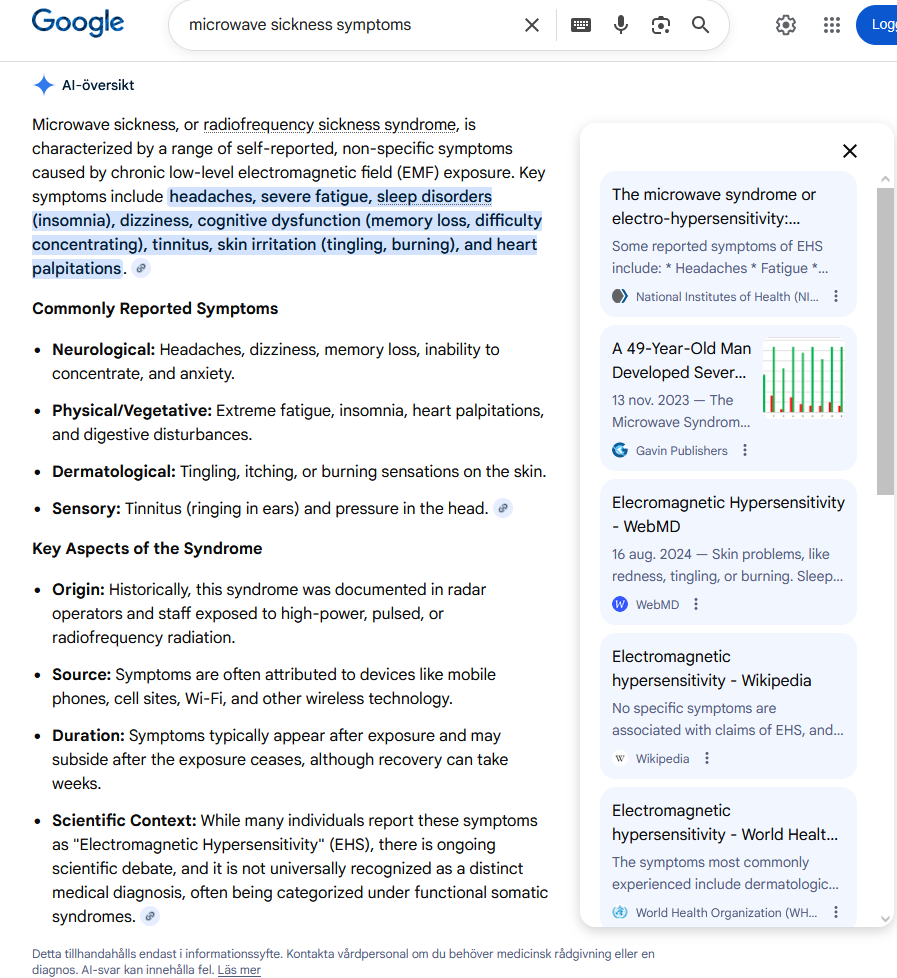Click the blue login button
This screenshot has height=978, width=897.
click(x=877, y=25)
